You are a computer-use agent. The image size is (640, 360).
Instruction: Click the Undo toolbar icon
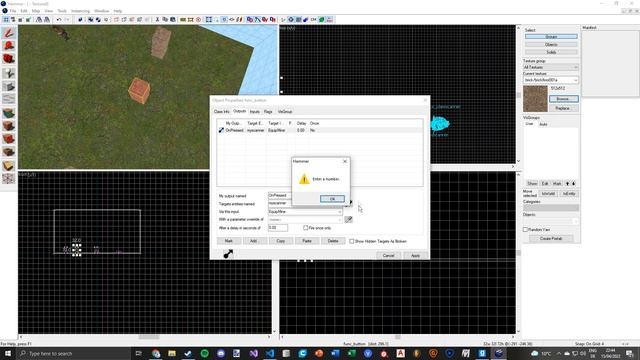[59, 20]
